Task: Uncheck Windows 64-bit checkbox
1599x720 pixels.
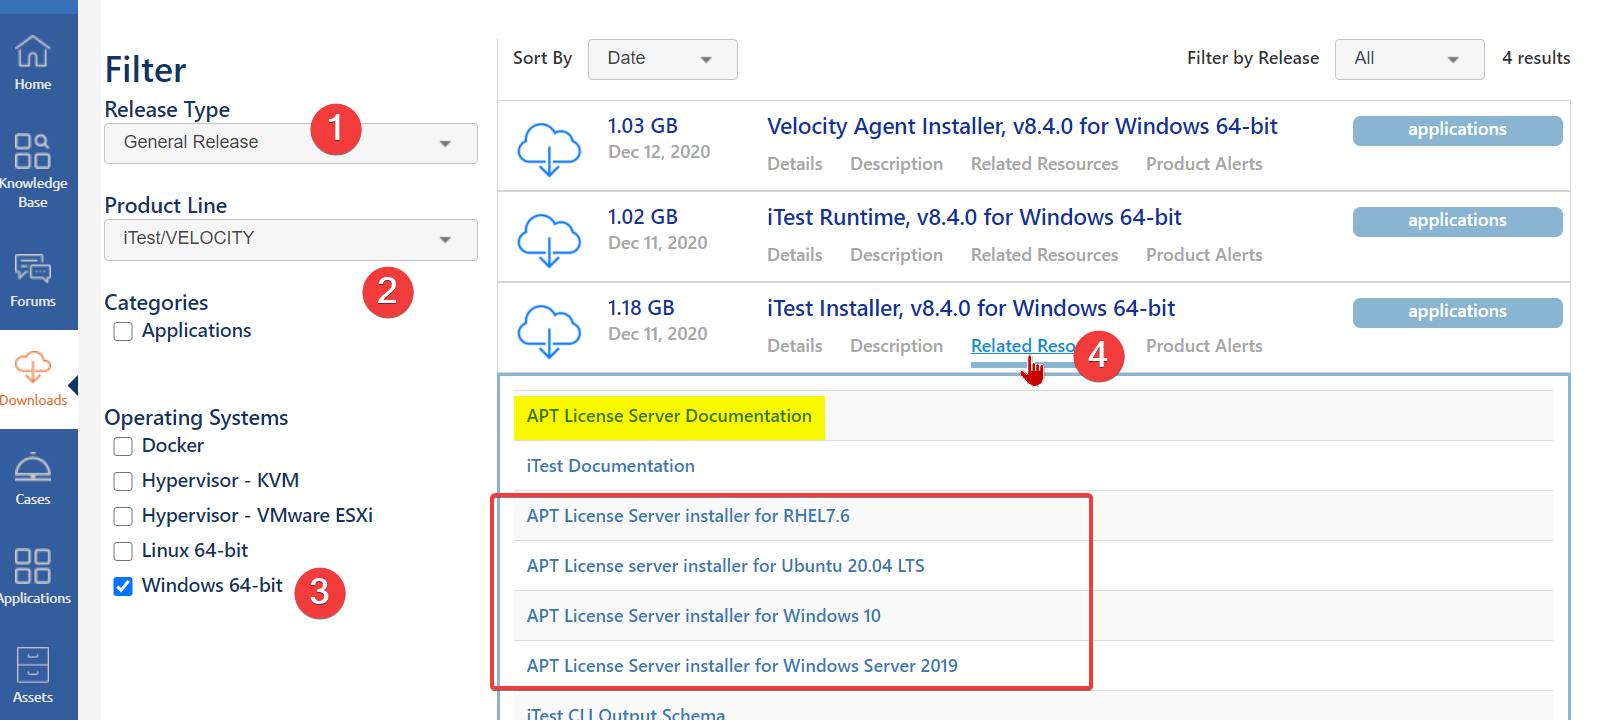Action: [123, 587]
